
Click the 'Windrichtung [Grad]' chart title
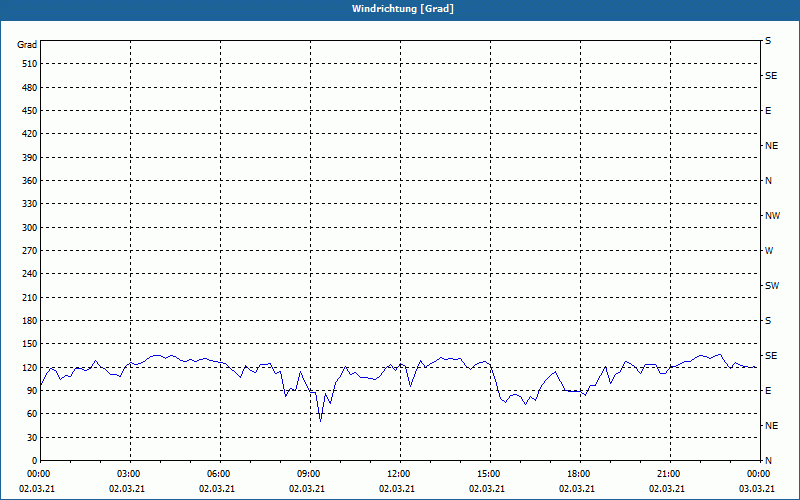[403, 9]
